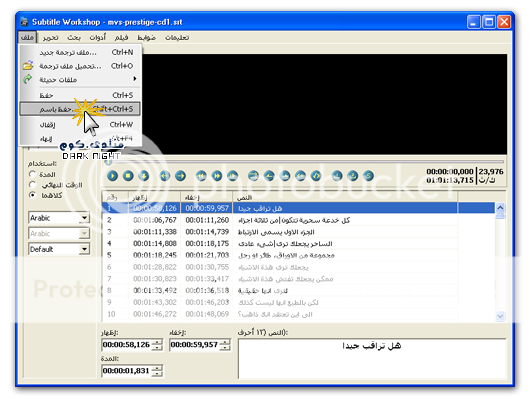
Task: Jump to previous subtitle with left-arrow icon
Action: coord(165,176)
